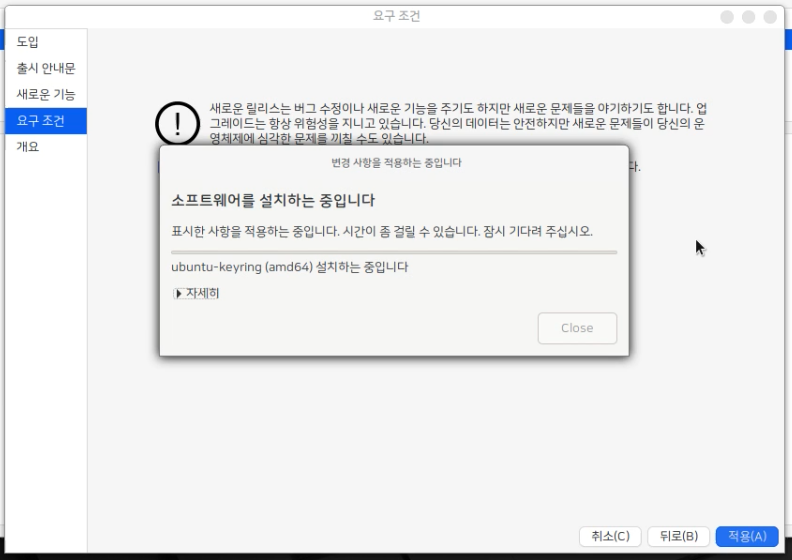Click the leftmost window control circle
The image size is (792, 560).
click(x=727, y=17)
